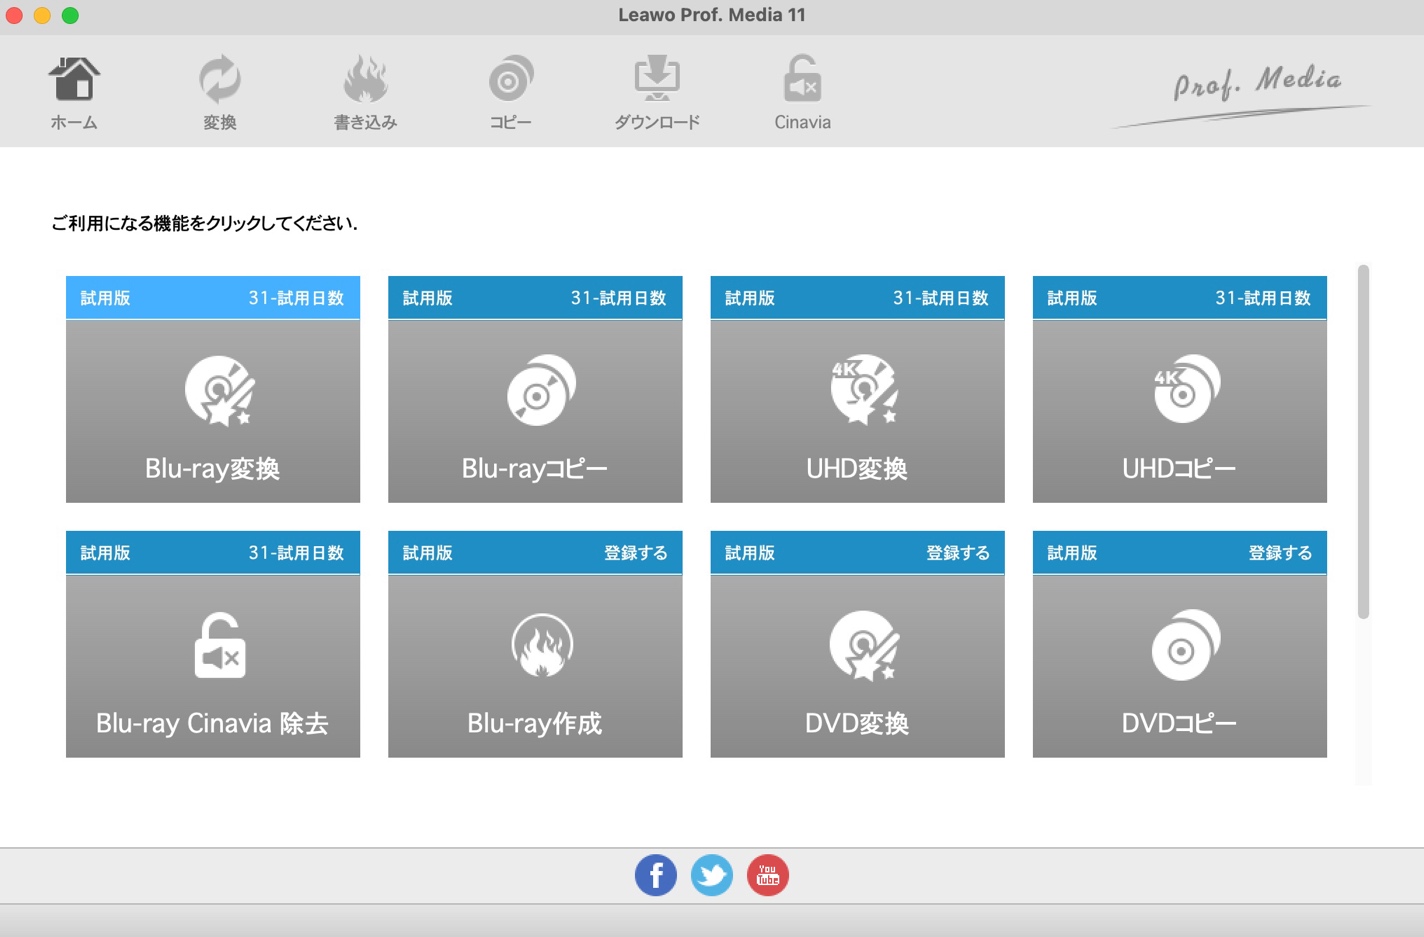Click 登録する on the DVDコピー tile
This screenshot has width=1424, height=937.
[1280, 553]
